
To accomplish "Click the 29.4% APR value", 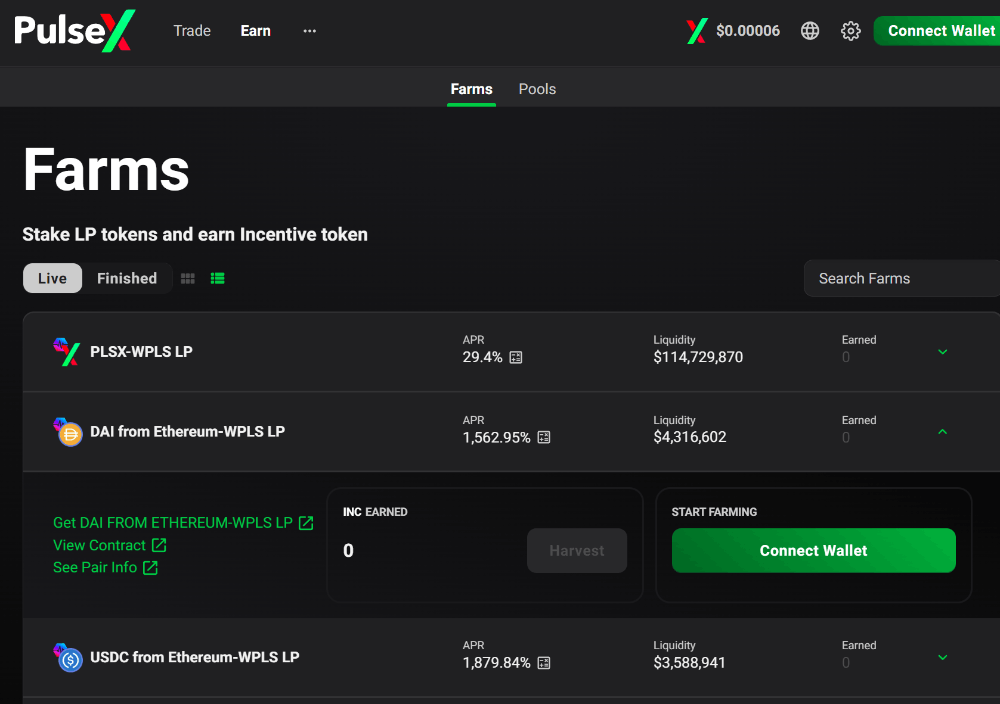I will coord(482,357).
